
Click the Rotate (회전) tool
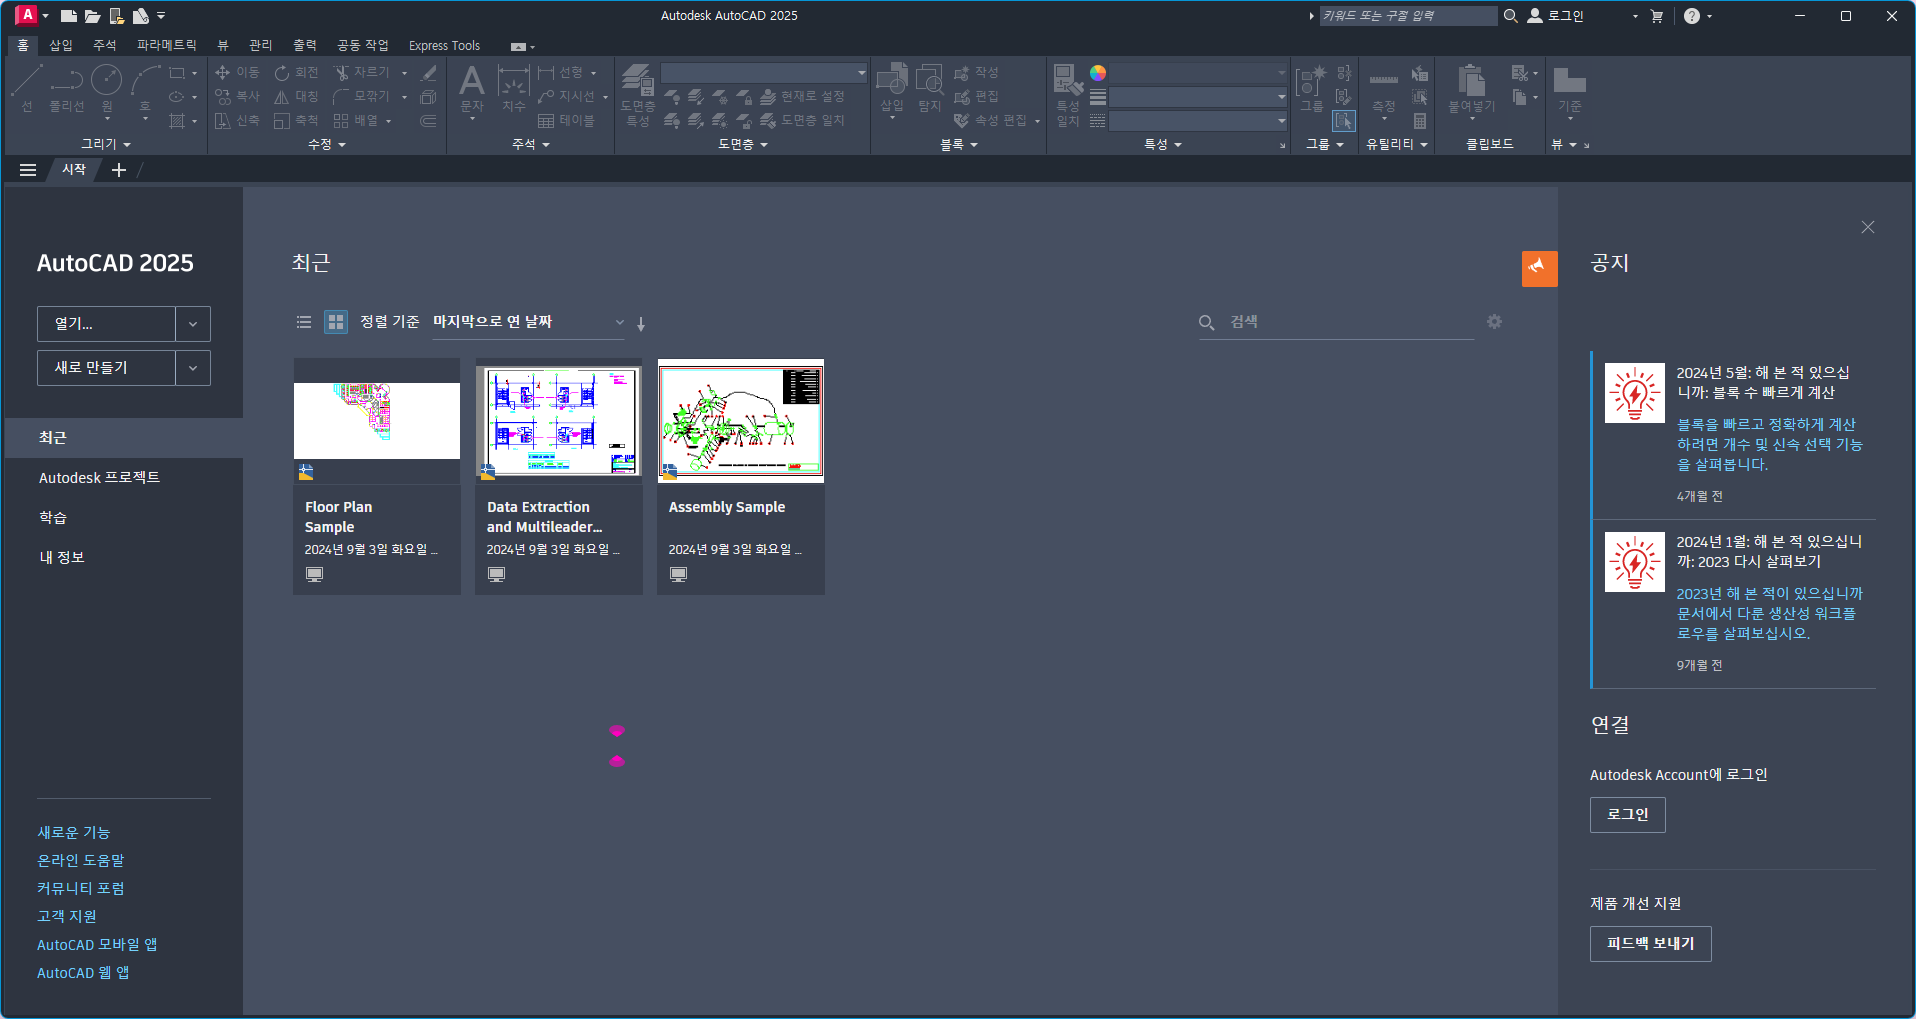click(x=297, y=72)
